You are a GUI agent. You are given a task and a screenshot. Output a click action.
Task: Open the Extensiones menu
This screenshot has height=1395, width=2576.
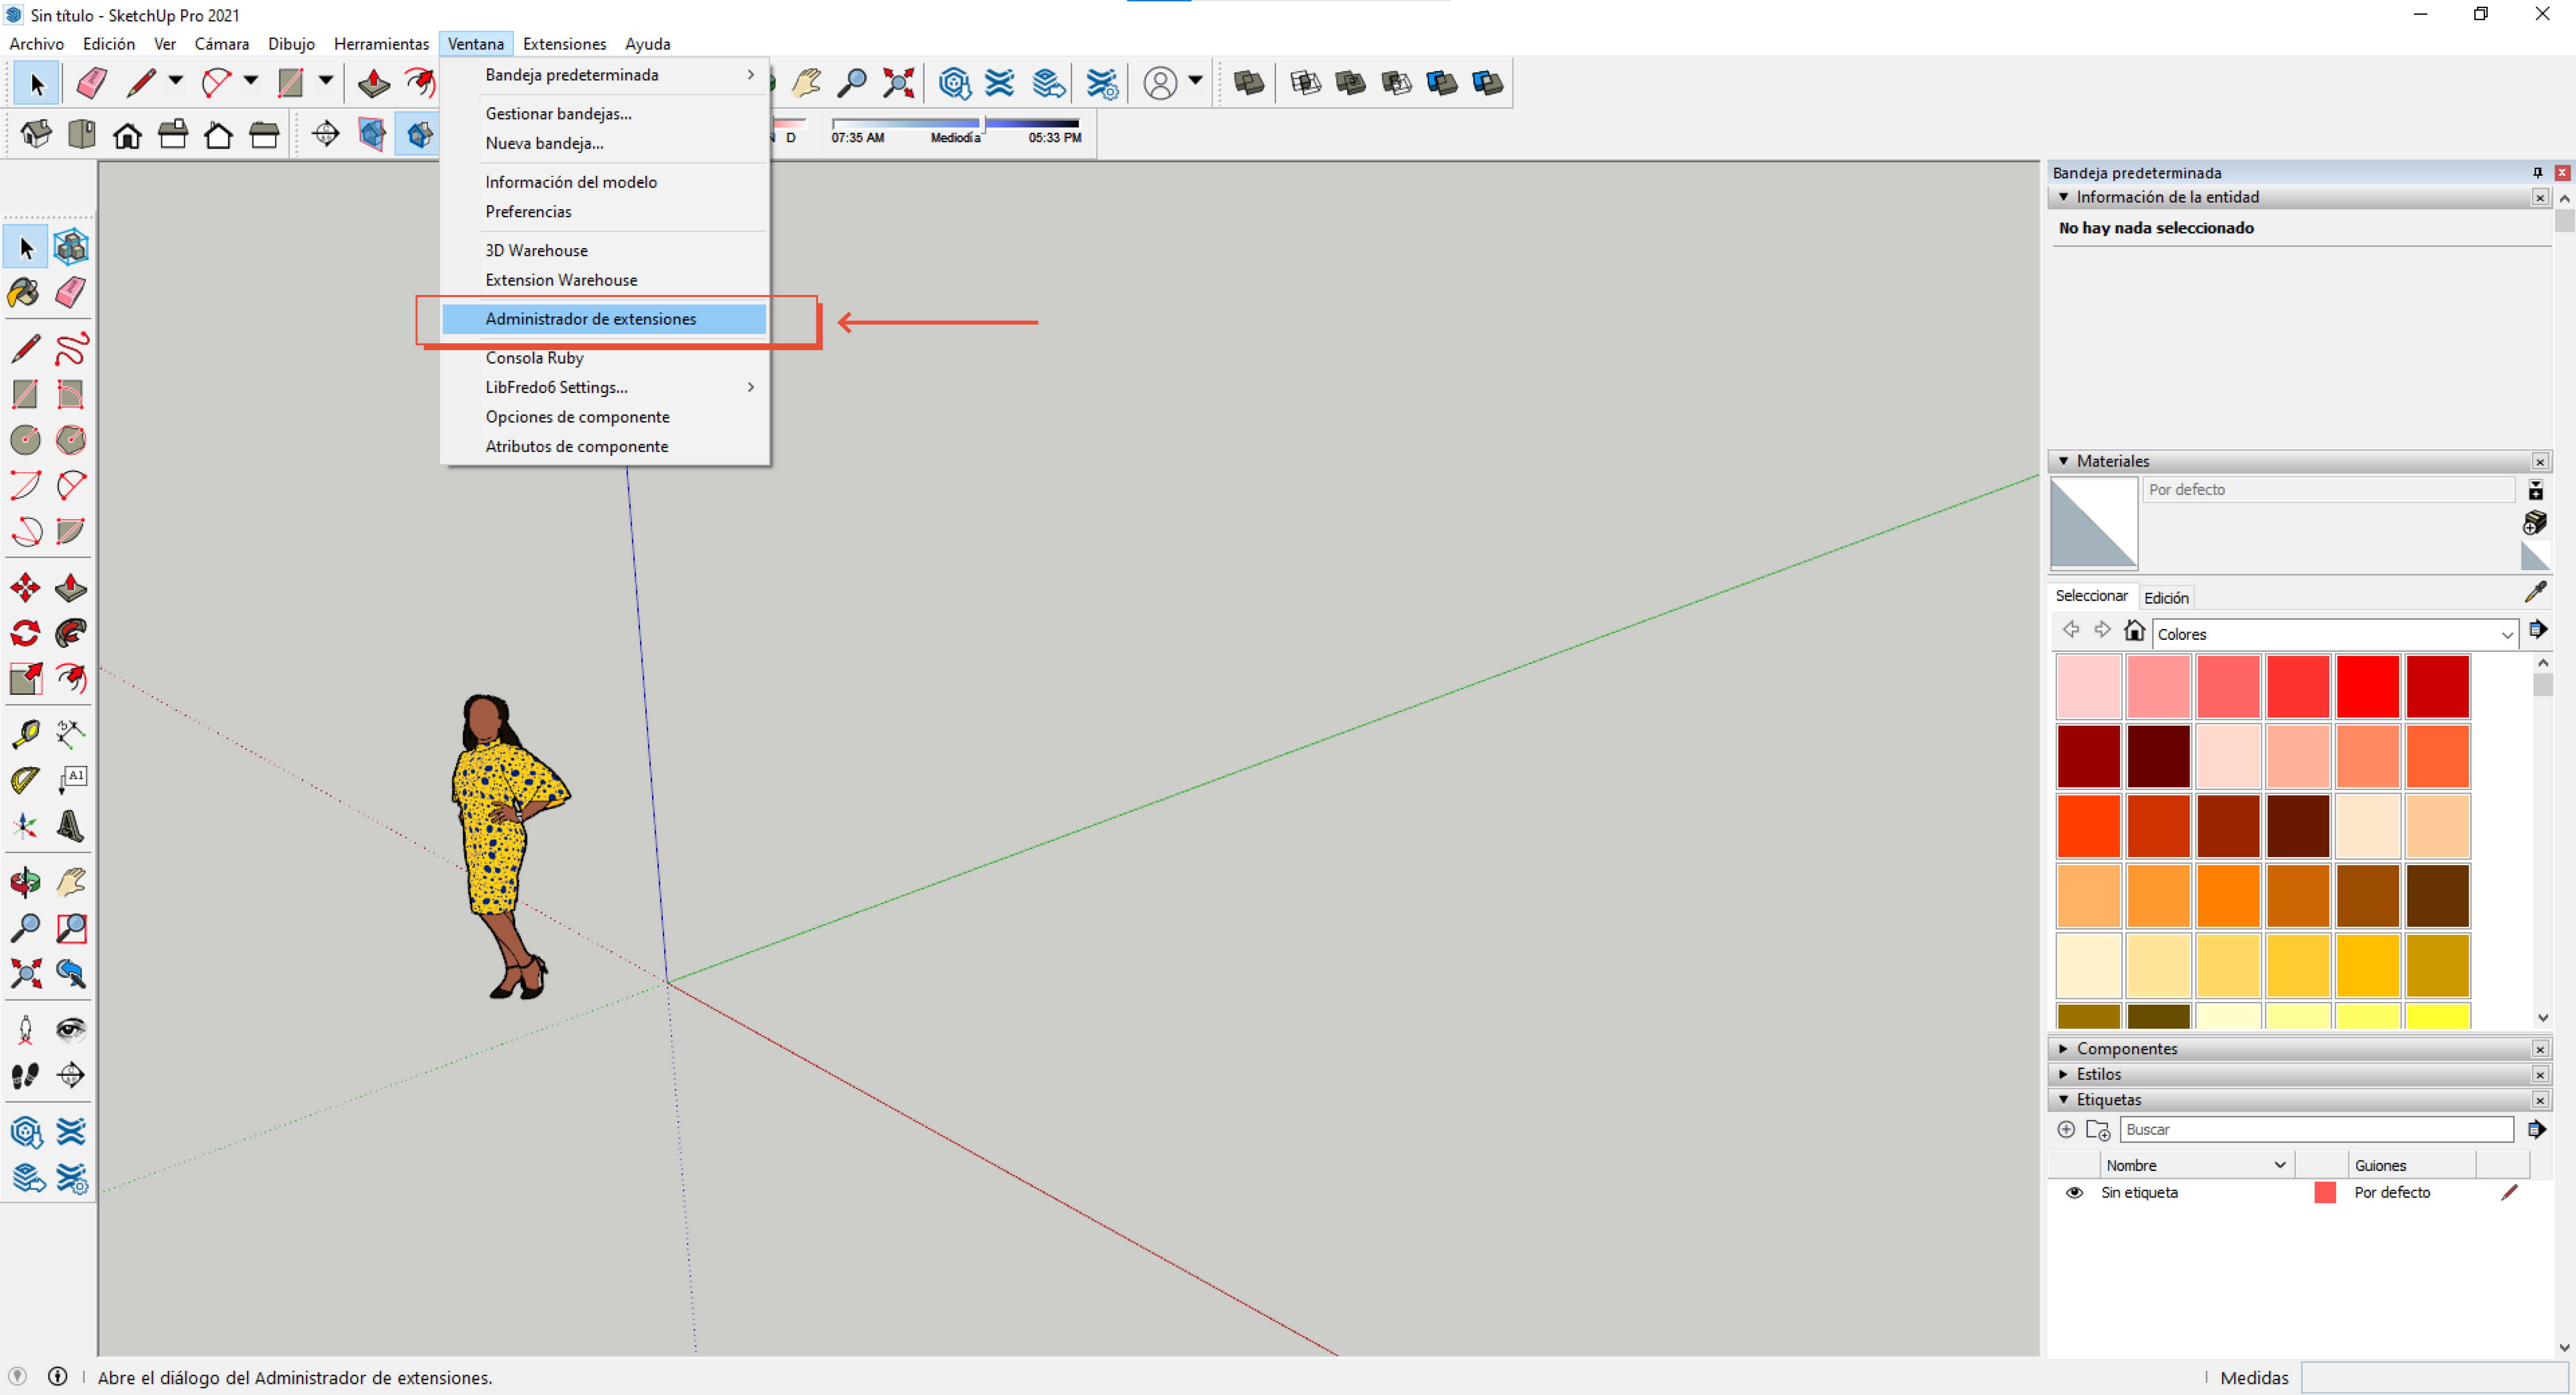564,44
